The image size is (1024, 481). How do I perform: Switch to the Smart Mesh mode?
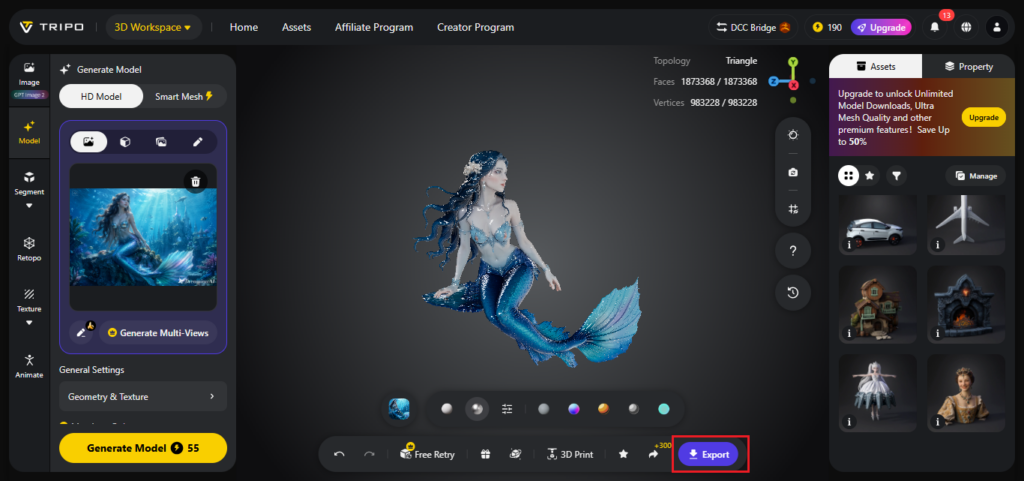coord(184,96)
